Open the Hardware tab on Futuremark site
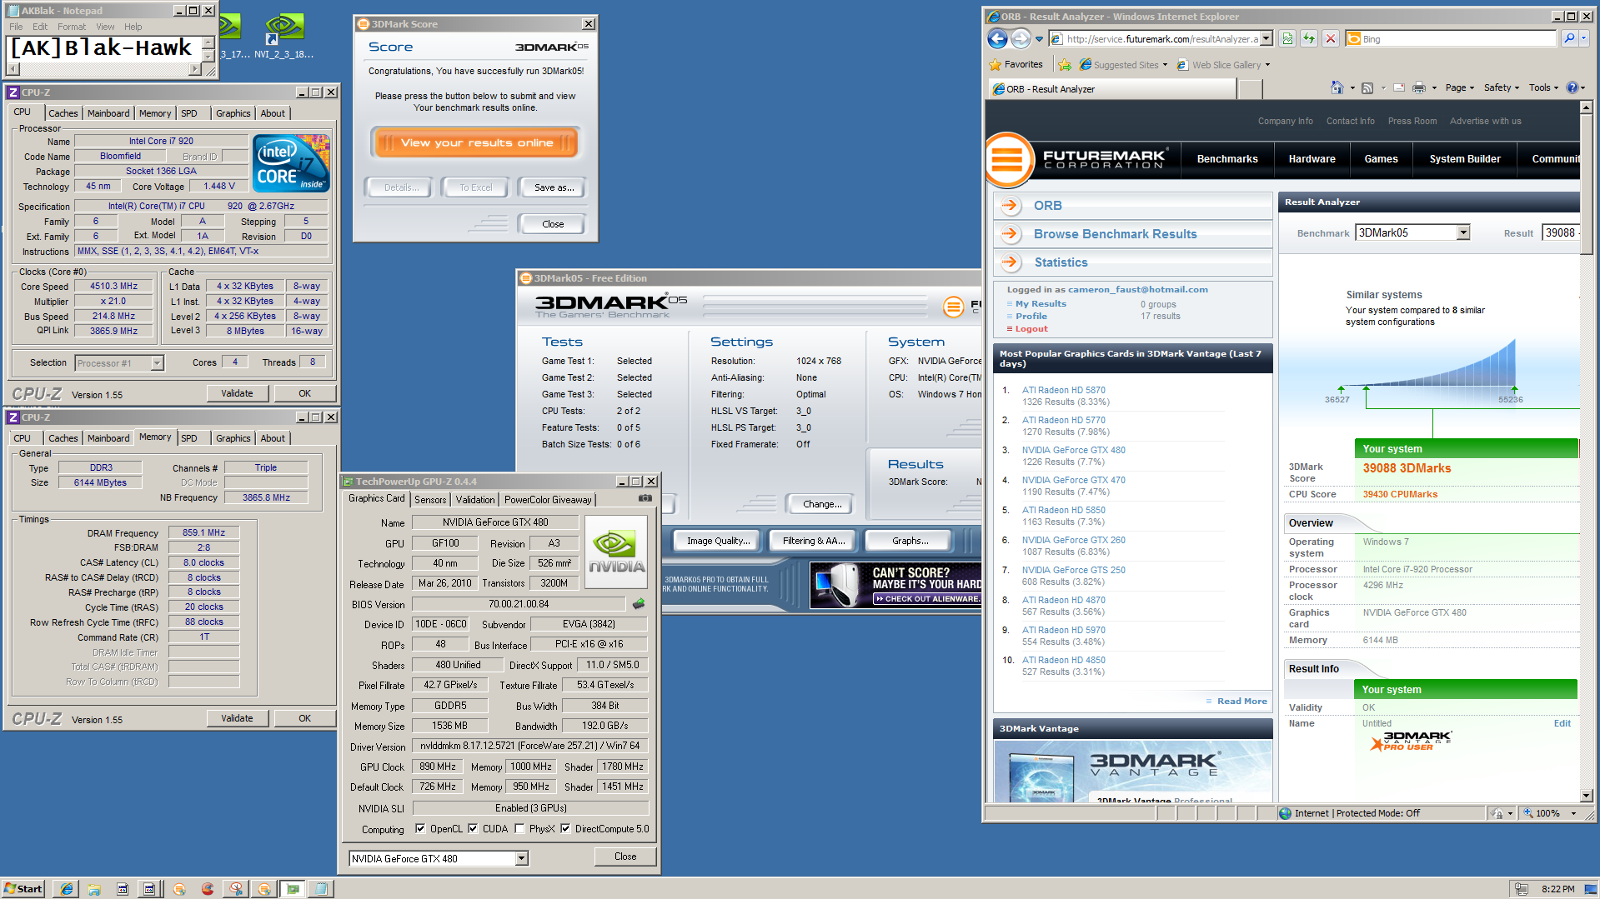This screenshot has height=899, width=1600. click(1312, 159)
